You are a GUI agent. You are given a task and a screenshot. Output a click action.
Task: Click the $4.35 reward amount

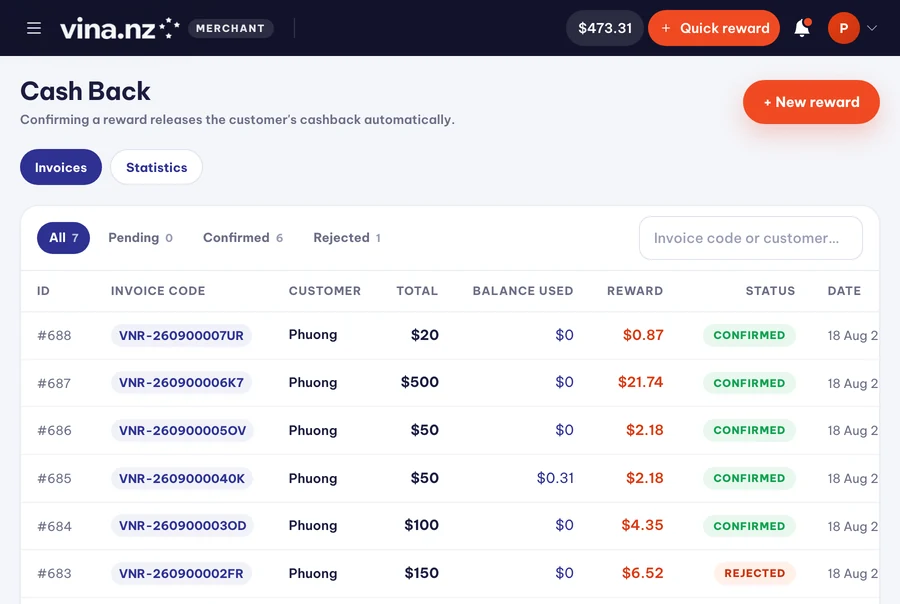point(642,525)
